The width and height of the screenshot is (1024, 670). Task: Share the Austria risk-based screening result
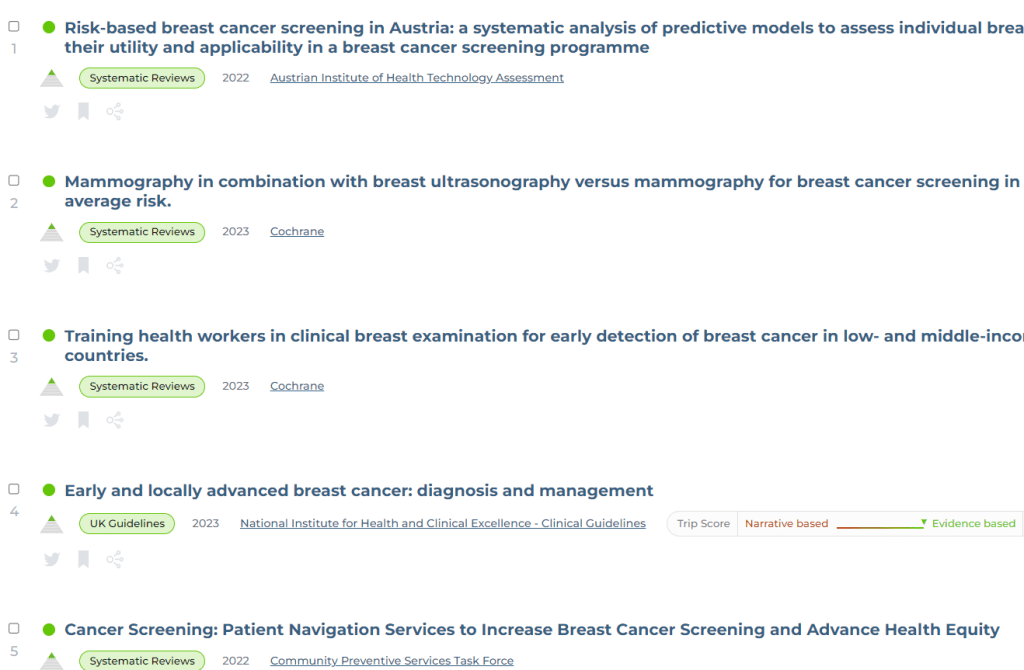pyautogui.click(x=115, y=112)
